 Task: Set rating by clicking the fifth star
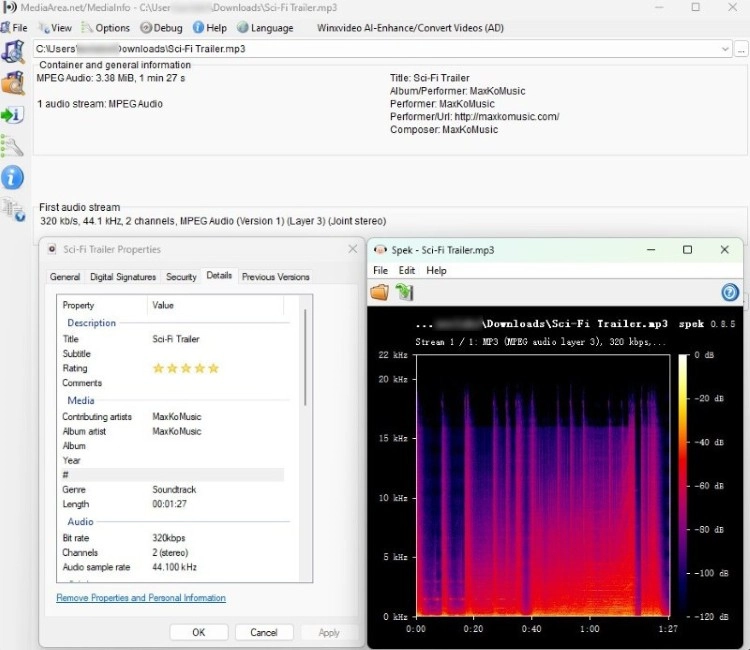coord(214,368)
